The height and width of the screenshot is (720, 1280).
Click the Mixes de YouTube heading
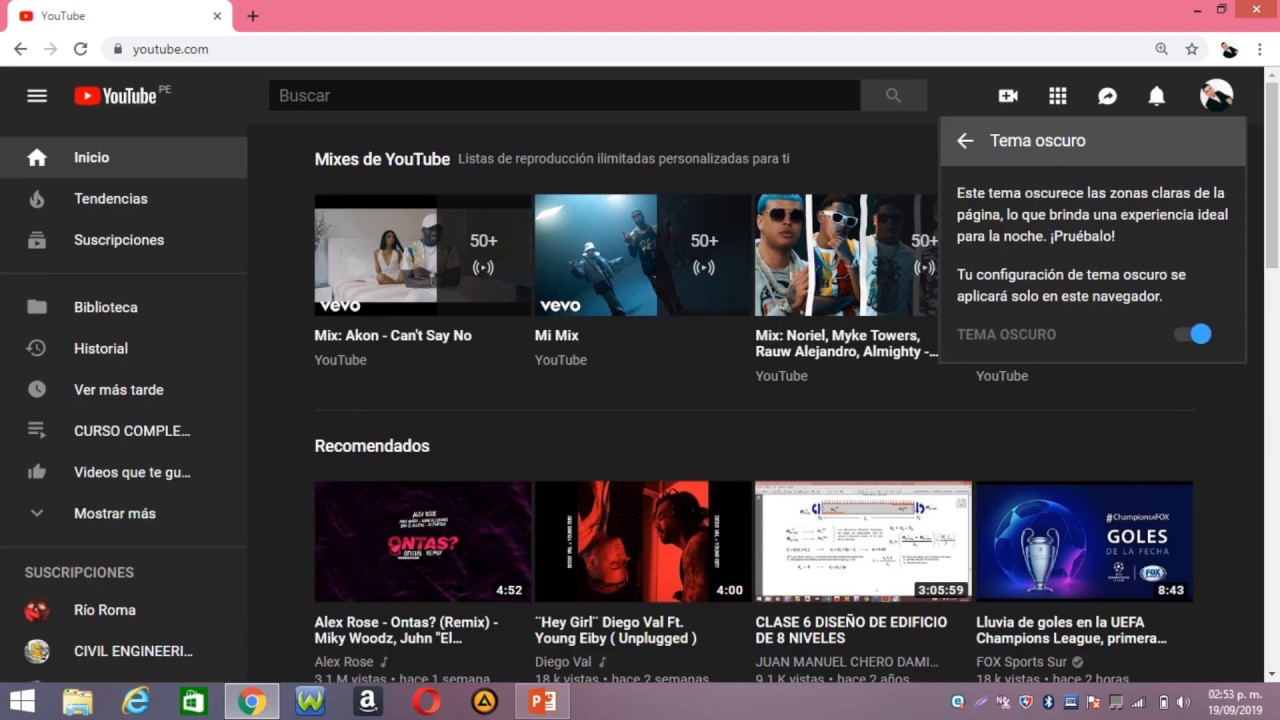(x=382, y=159)
